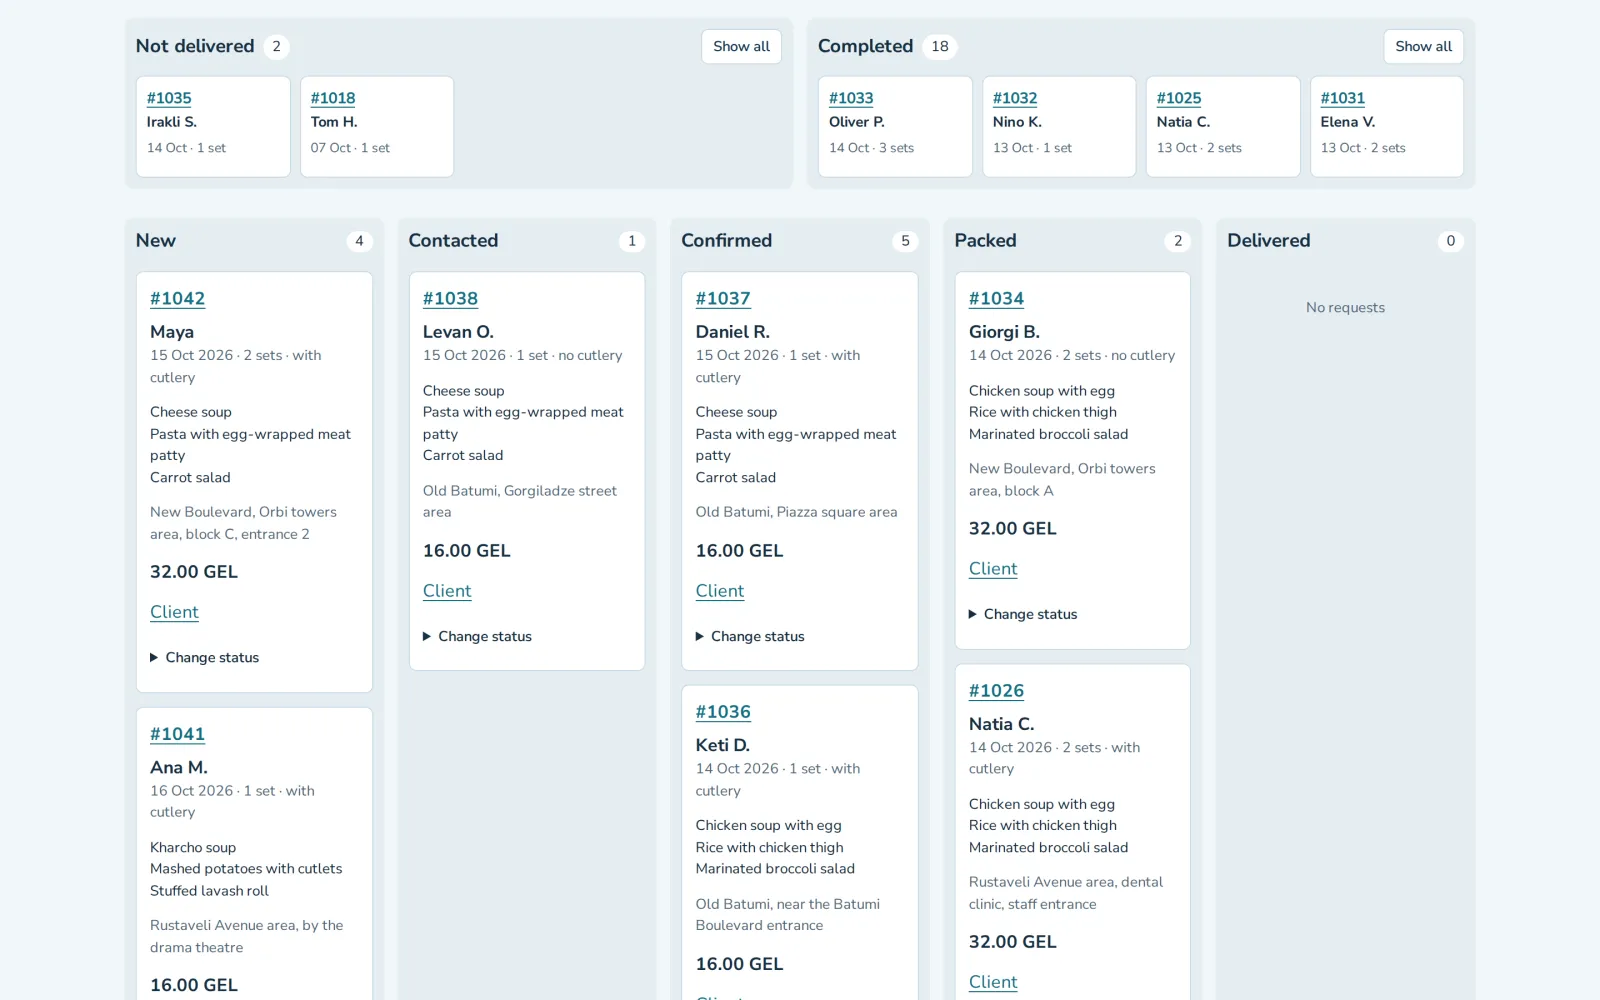Click 'Old Batumi, Piazza square area' address

(x=796, y=512)
